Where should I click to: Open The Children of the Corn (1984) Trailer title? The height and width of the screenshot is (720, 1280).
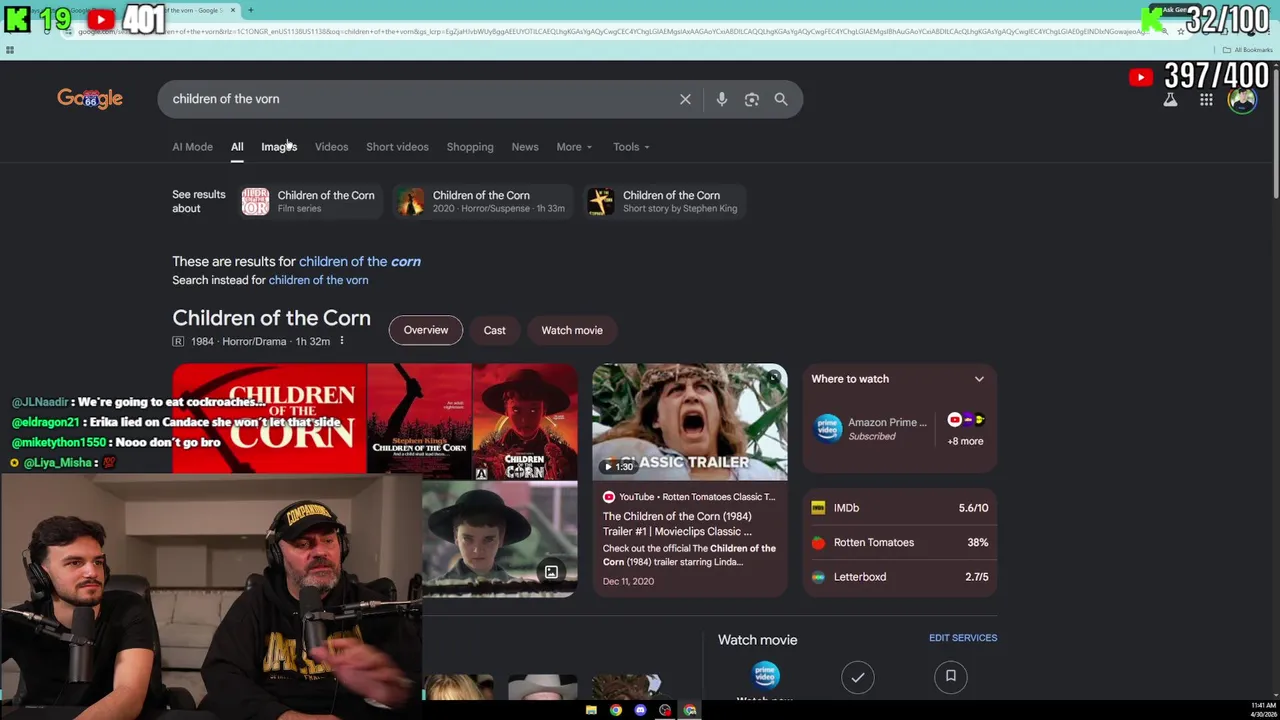[x=677, y=524]
